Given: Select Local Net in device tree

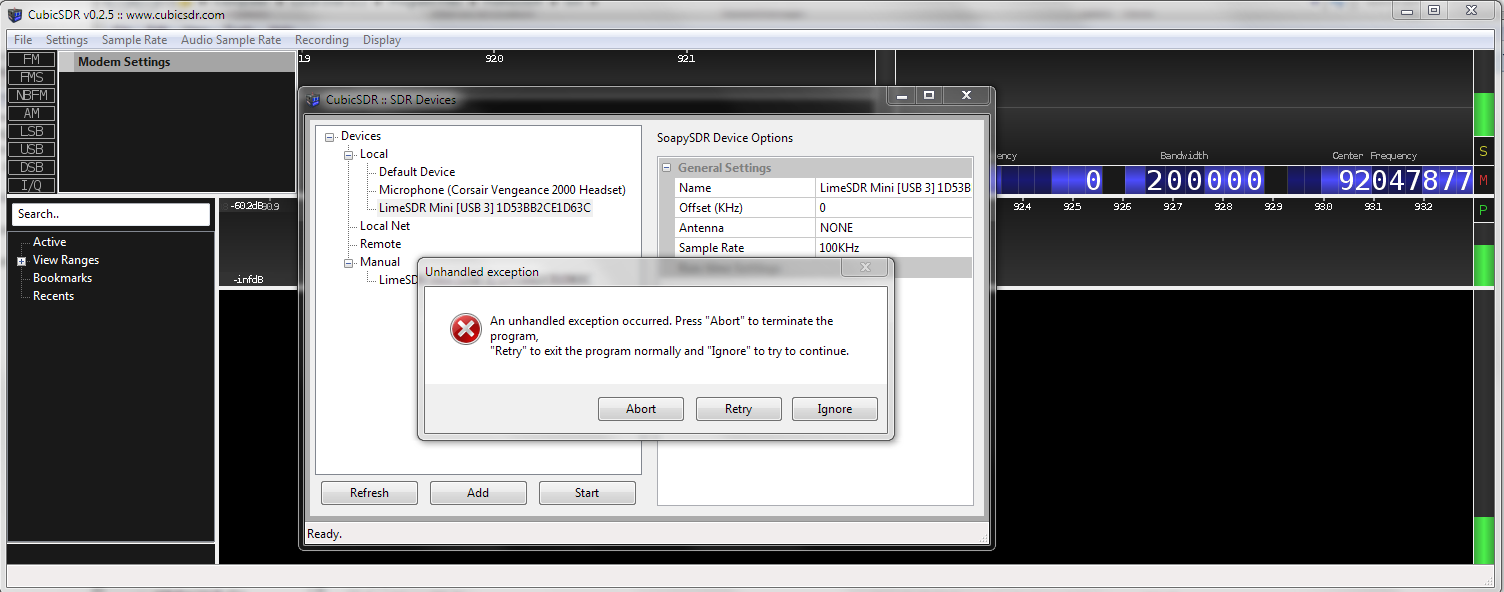Looking at the screenshot, I should 385,226.
